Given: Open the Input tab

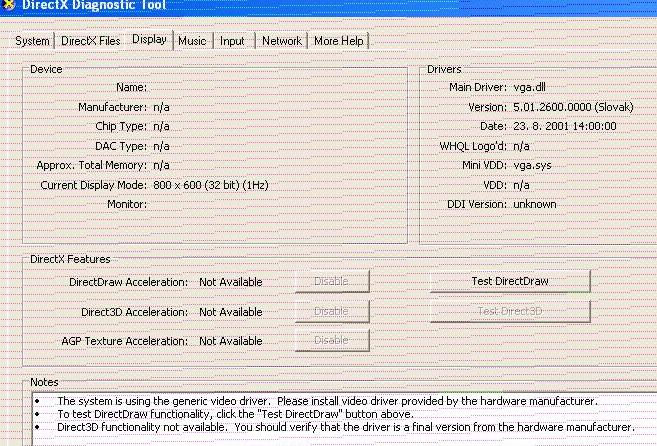Looking at the screenshot, I should pyautogui.click(x=232, y=41).
